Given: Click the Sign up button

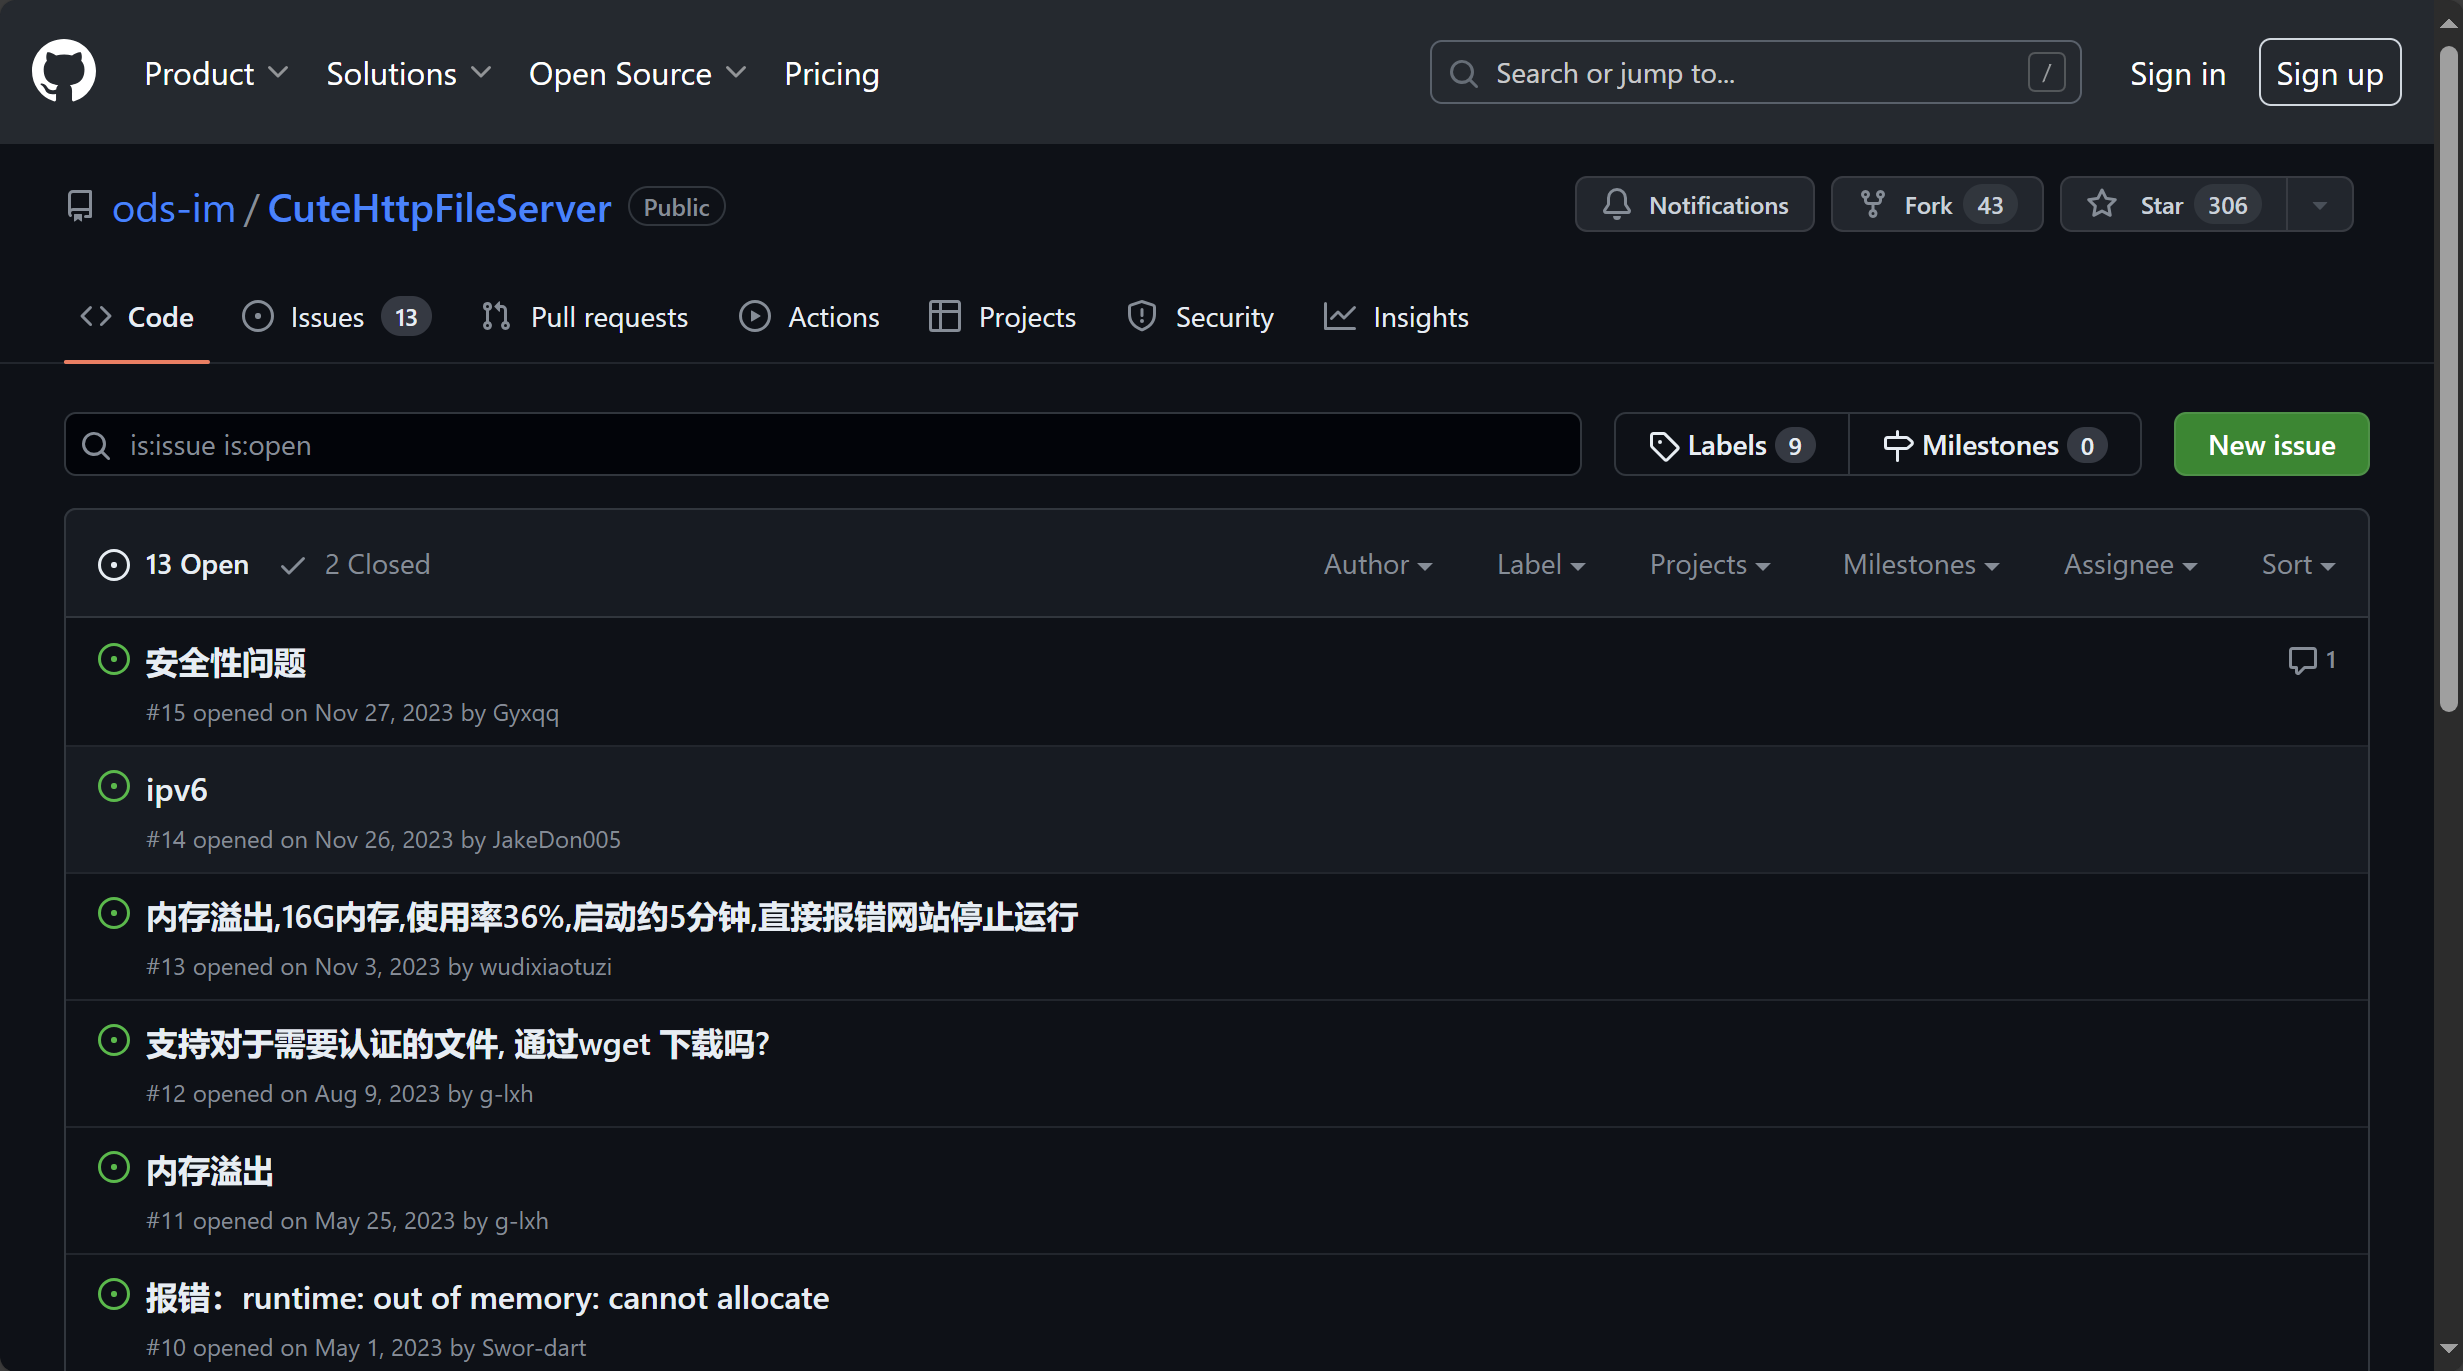Looking at the screenshot, I should click(x=2329, y=72).
